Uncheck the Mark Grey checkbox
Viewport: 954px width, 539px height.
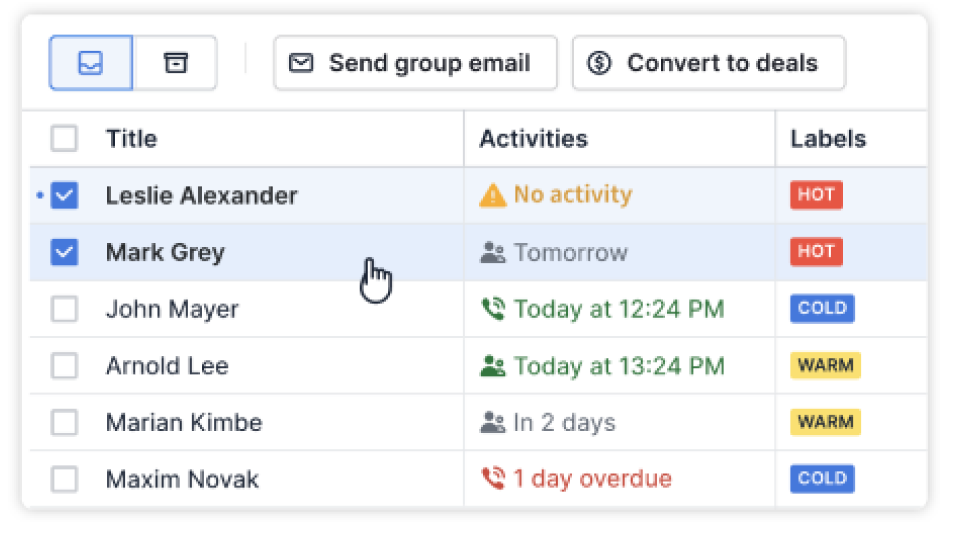pos(64,252)
